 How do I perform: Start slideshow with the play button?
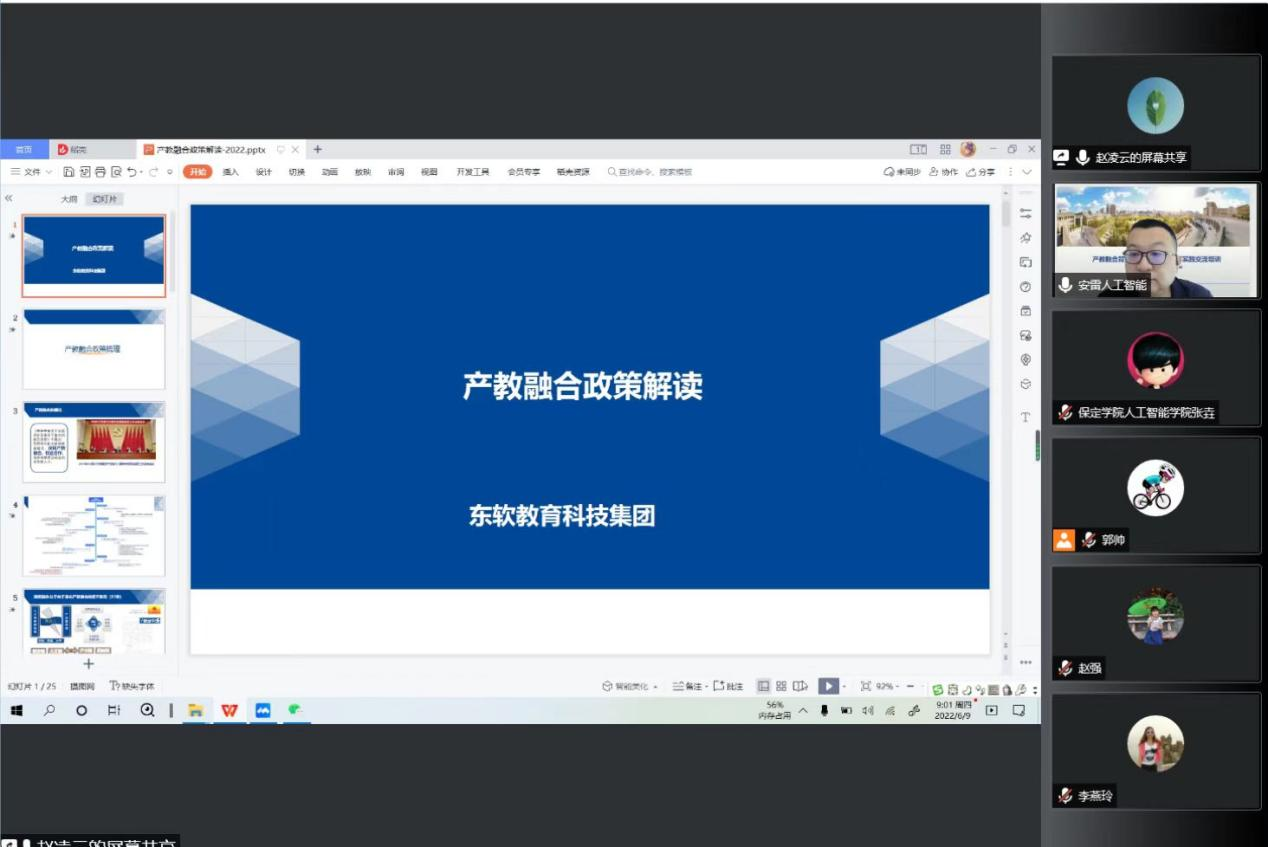pos(828,686)
